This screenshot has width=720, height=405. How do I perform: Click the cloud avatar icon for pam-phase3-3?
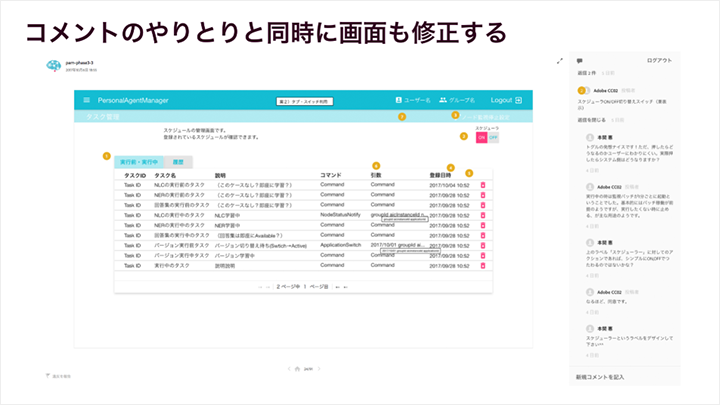pyautogui.click(x=54, y=66)
